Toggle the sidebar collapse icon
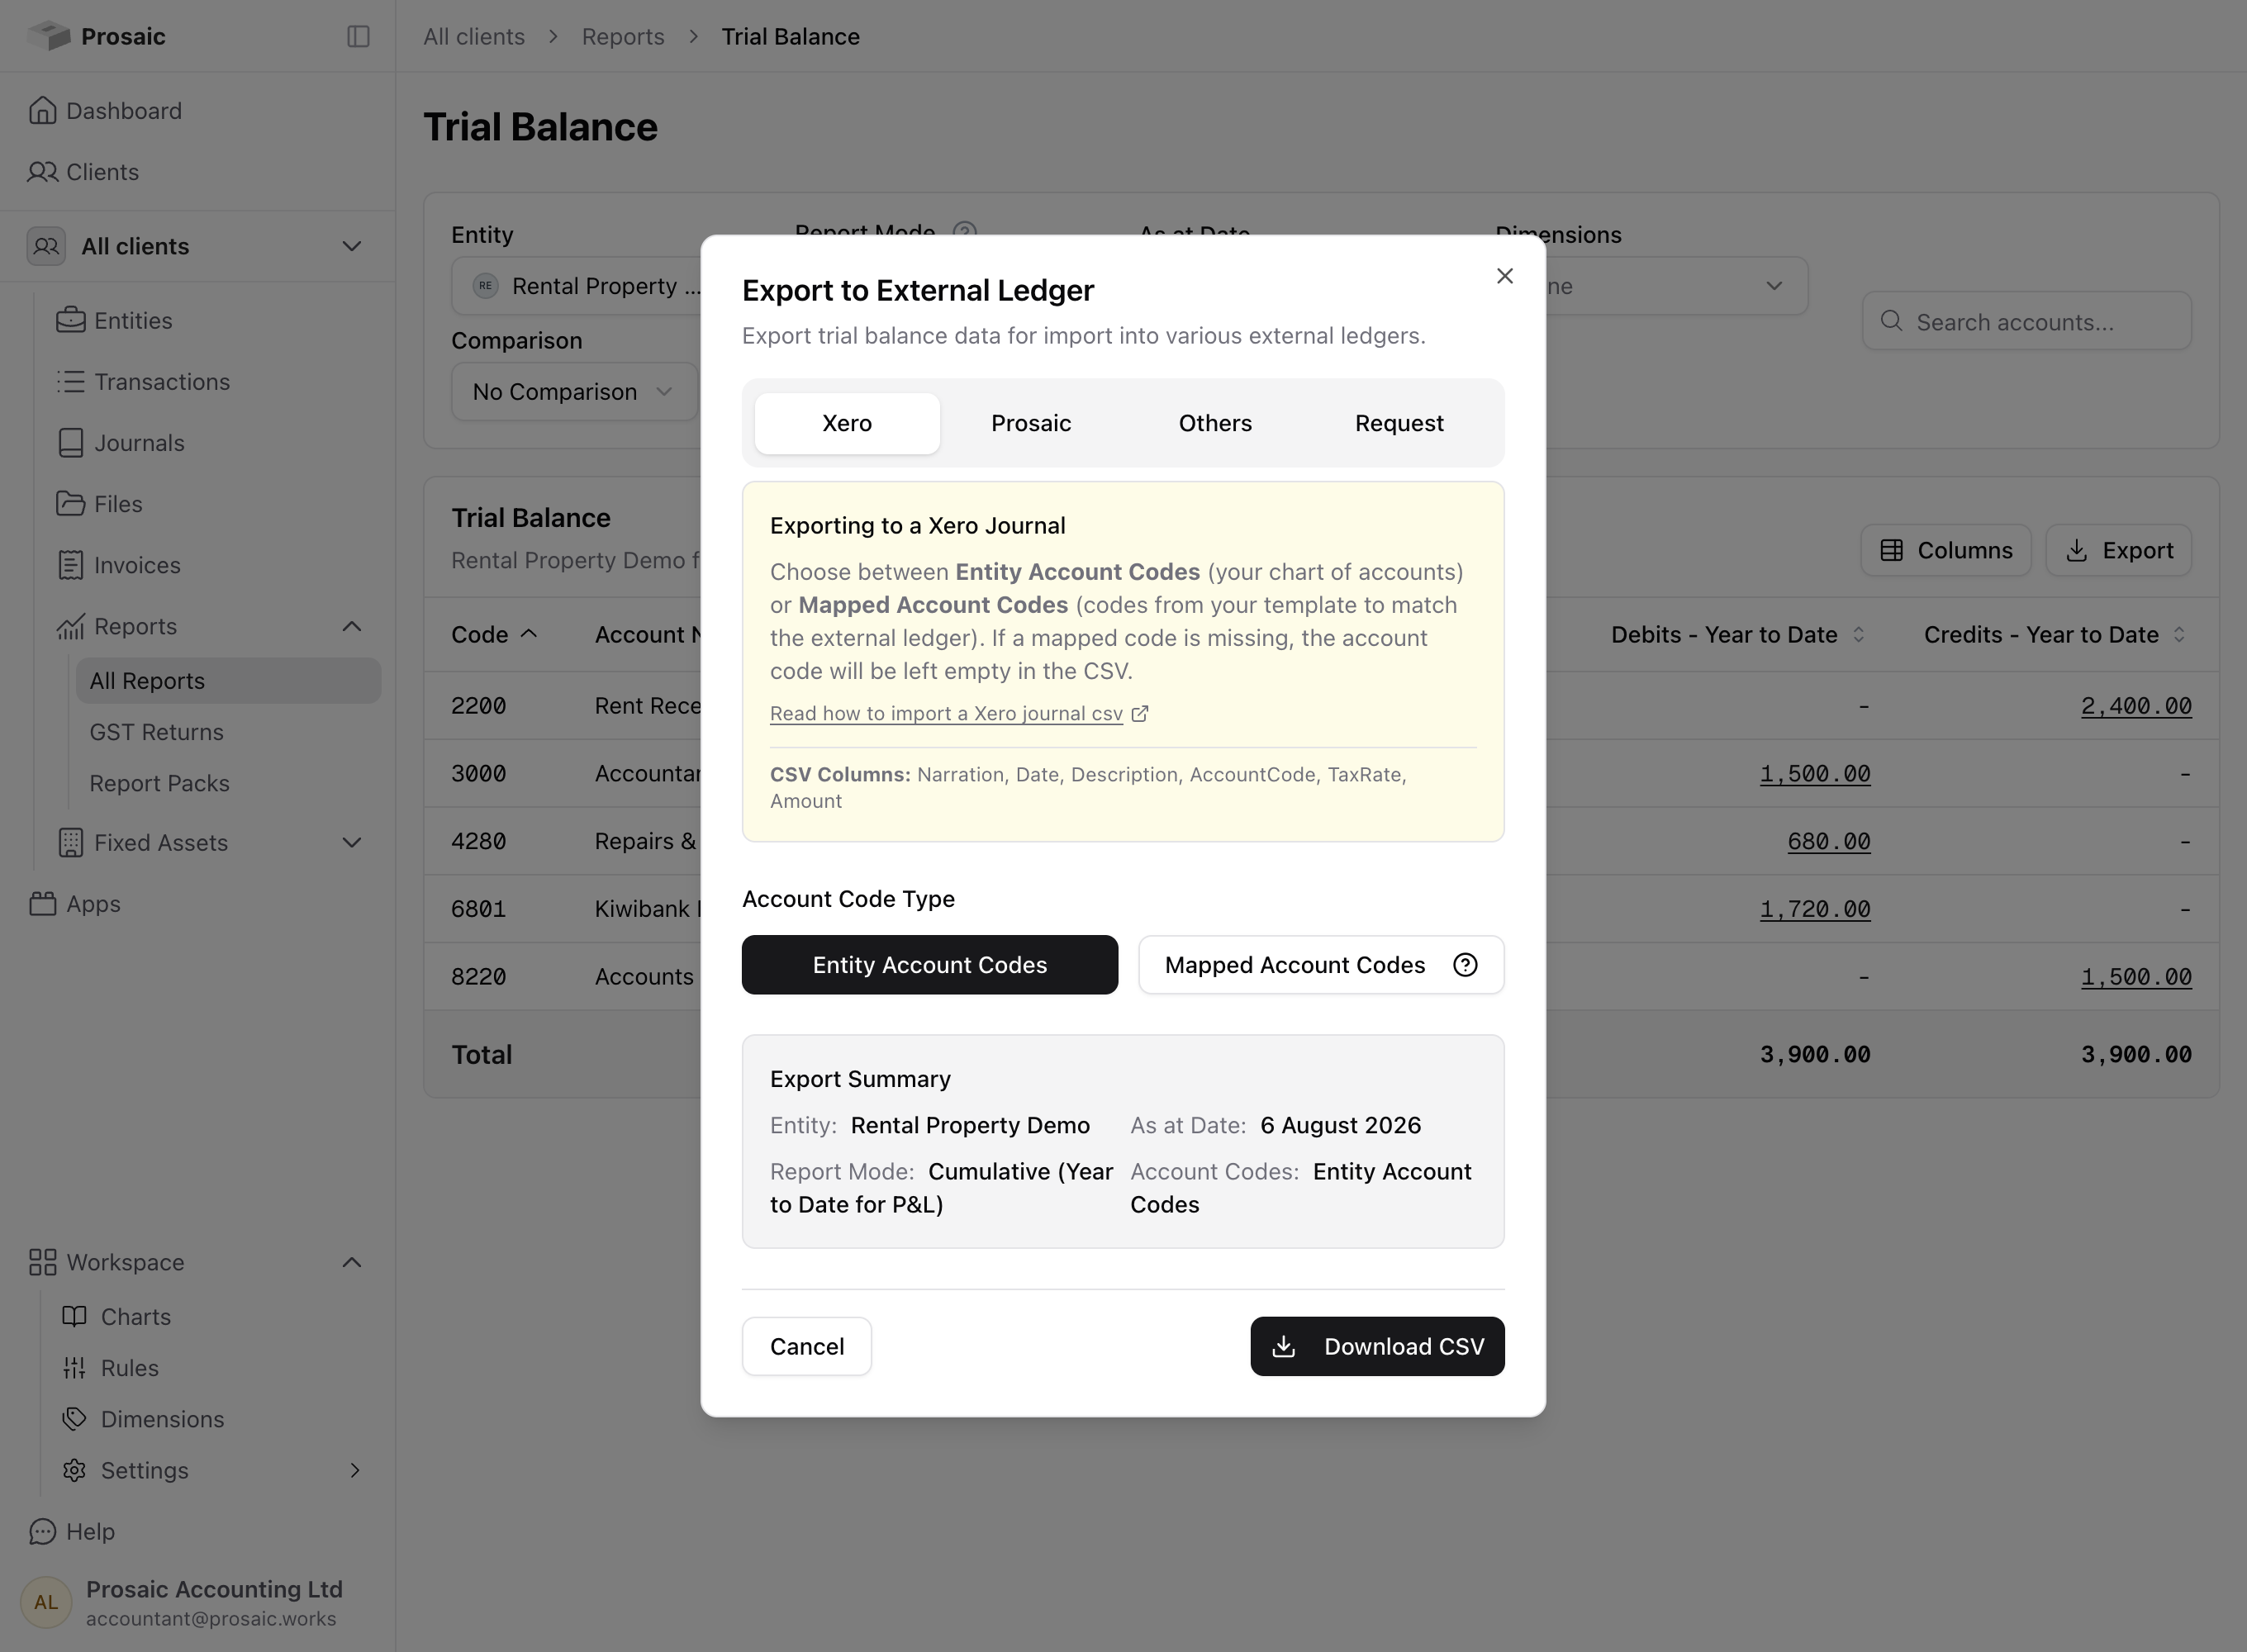 pyautogui.click(x=358, y=36)
